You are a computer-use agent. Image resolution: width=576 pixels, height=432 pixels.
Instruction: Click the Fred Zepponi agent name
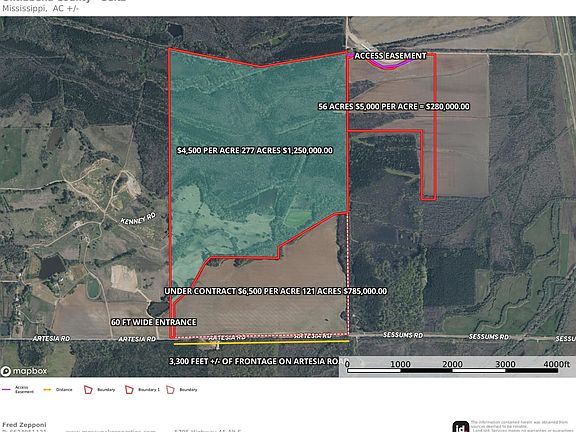pyautogui.click(x=24, y=425)
